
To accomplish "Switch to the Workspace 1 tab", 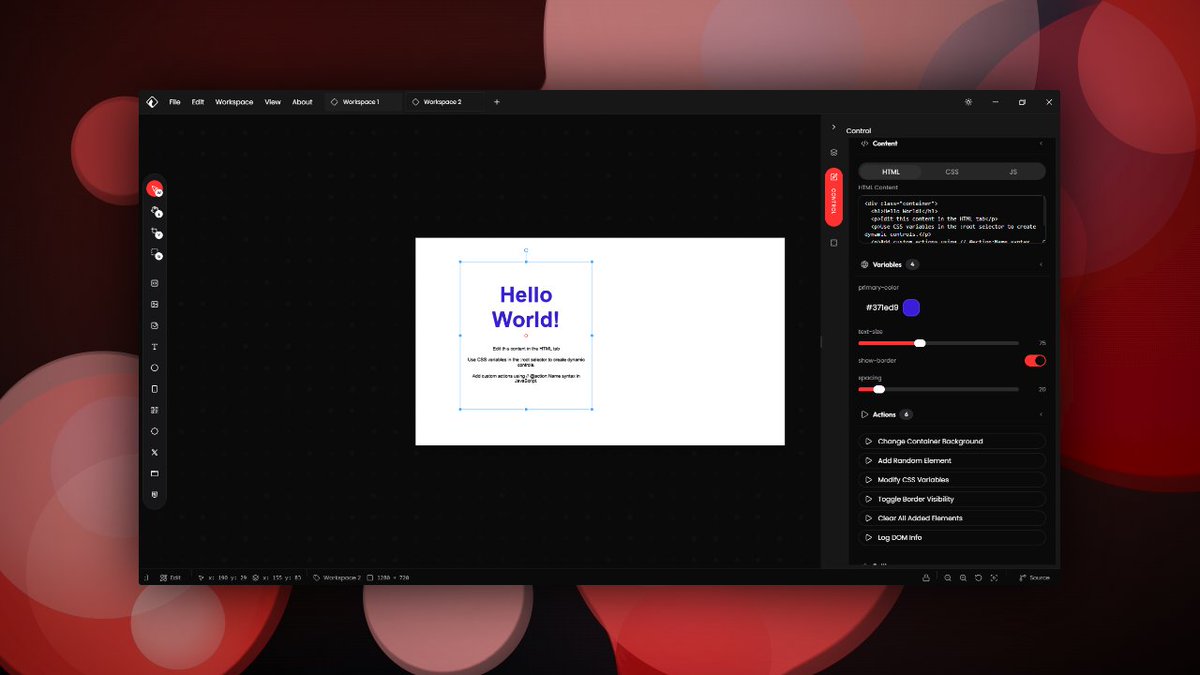I will click(362, 102).
